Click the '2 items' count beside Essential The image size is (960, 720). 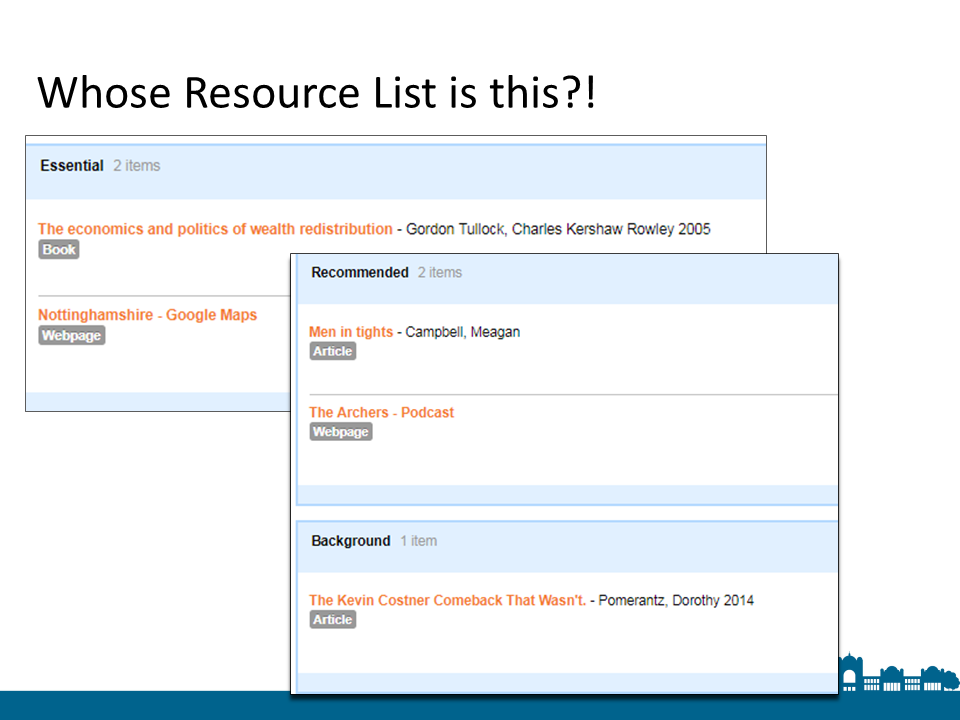pos(136,166)
